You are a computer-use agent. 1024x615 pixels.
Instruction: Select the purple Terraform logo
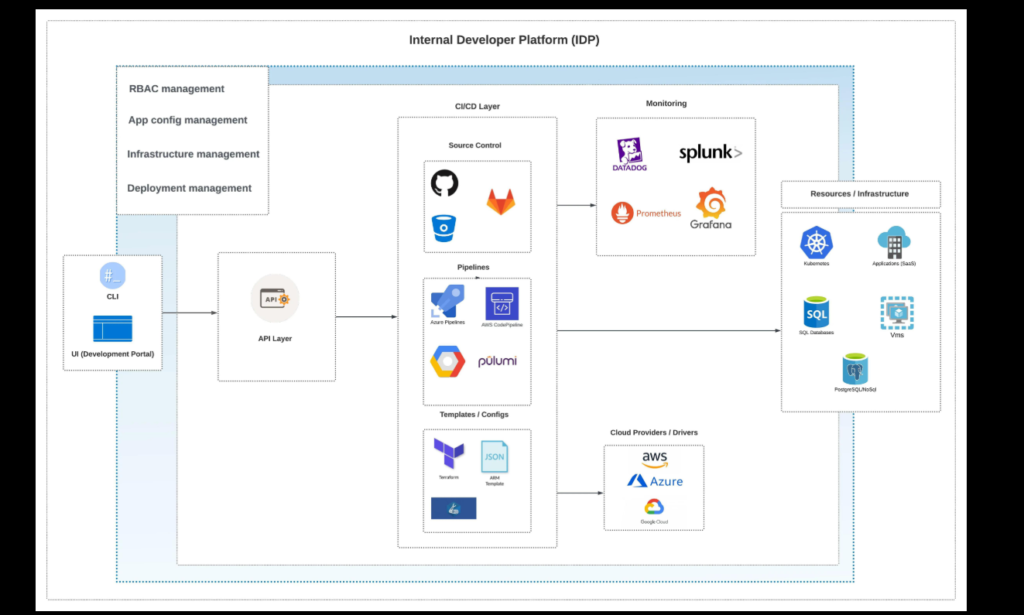[449, 454]
